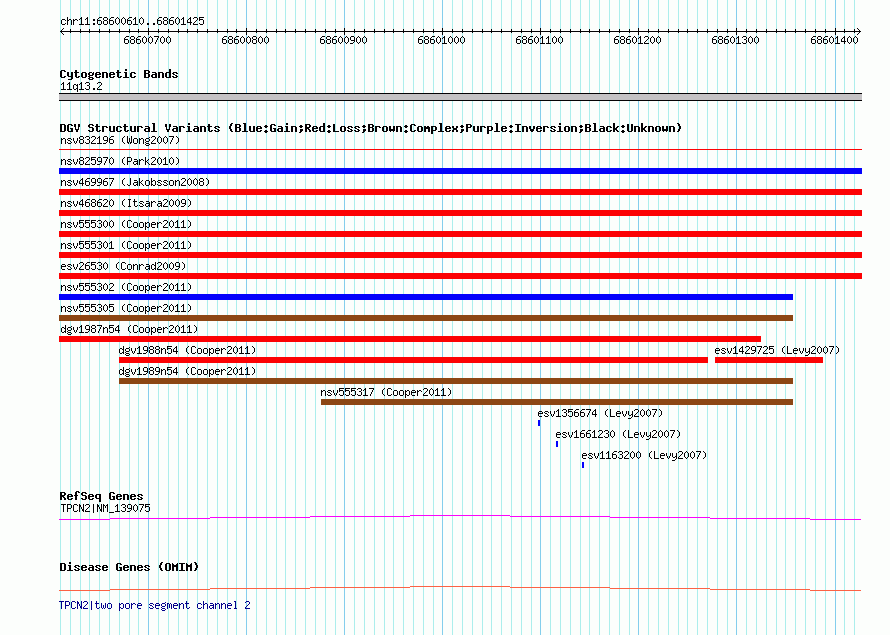The height and width of the screenshot is (635, 890).
Task: Open the DGV Structural Variants track heading
Action: pos(370,128)
